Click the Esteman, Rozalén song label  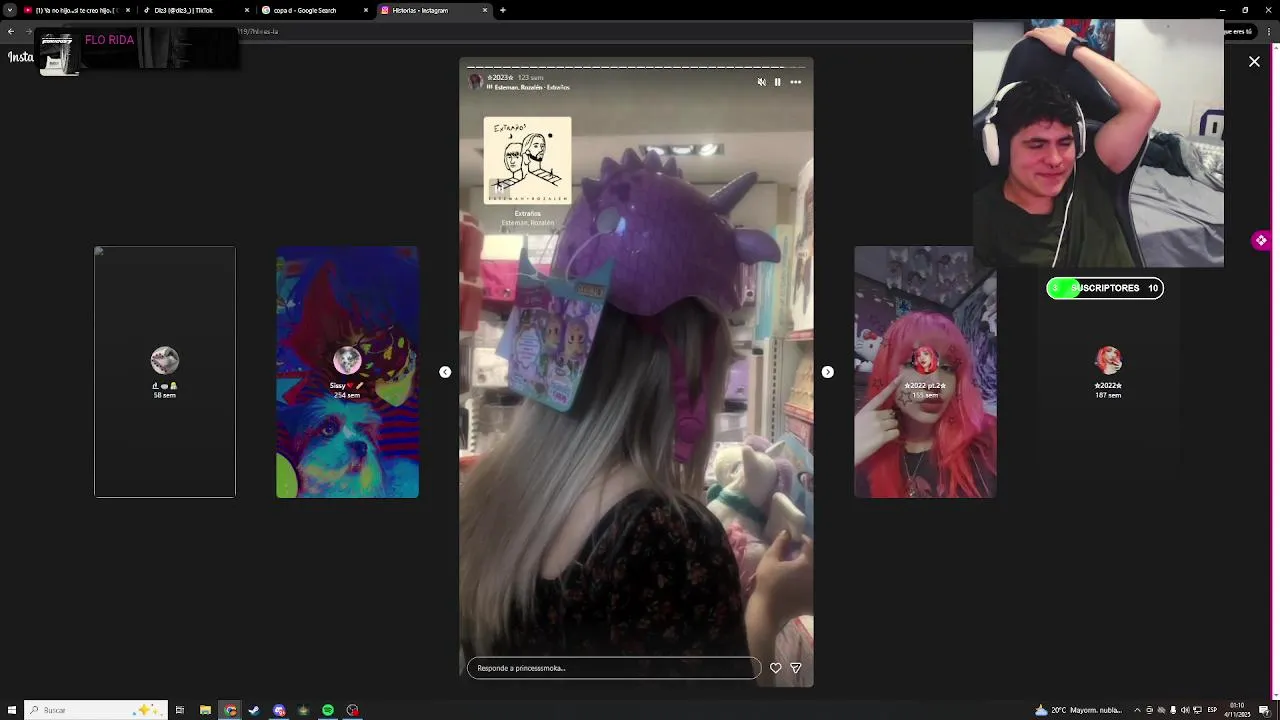532,87
